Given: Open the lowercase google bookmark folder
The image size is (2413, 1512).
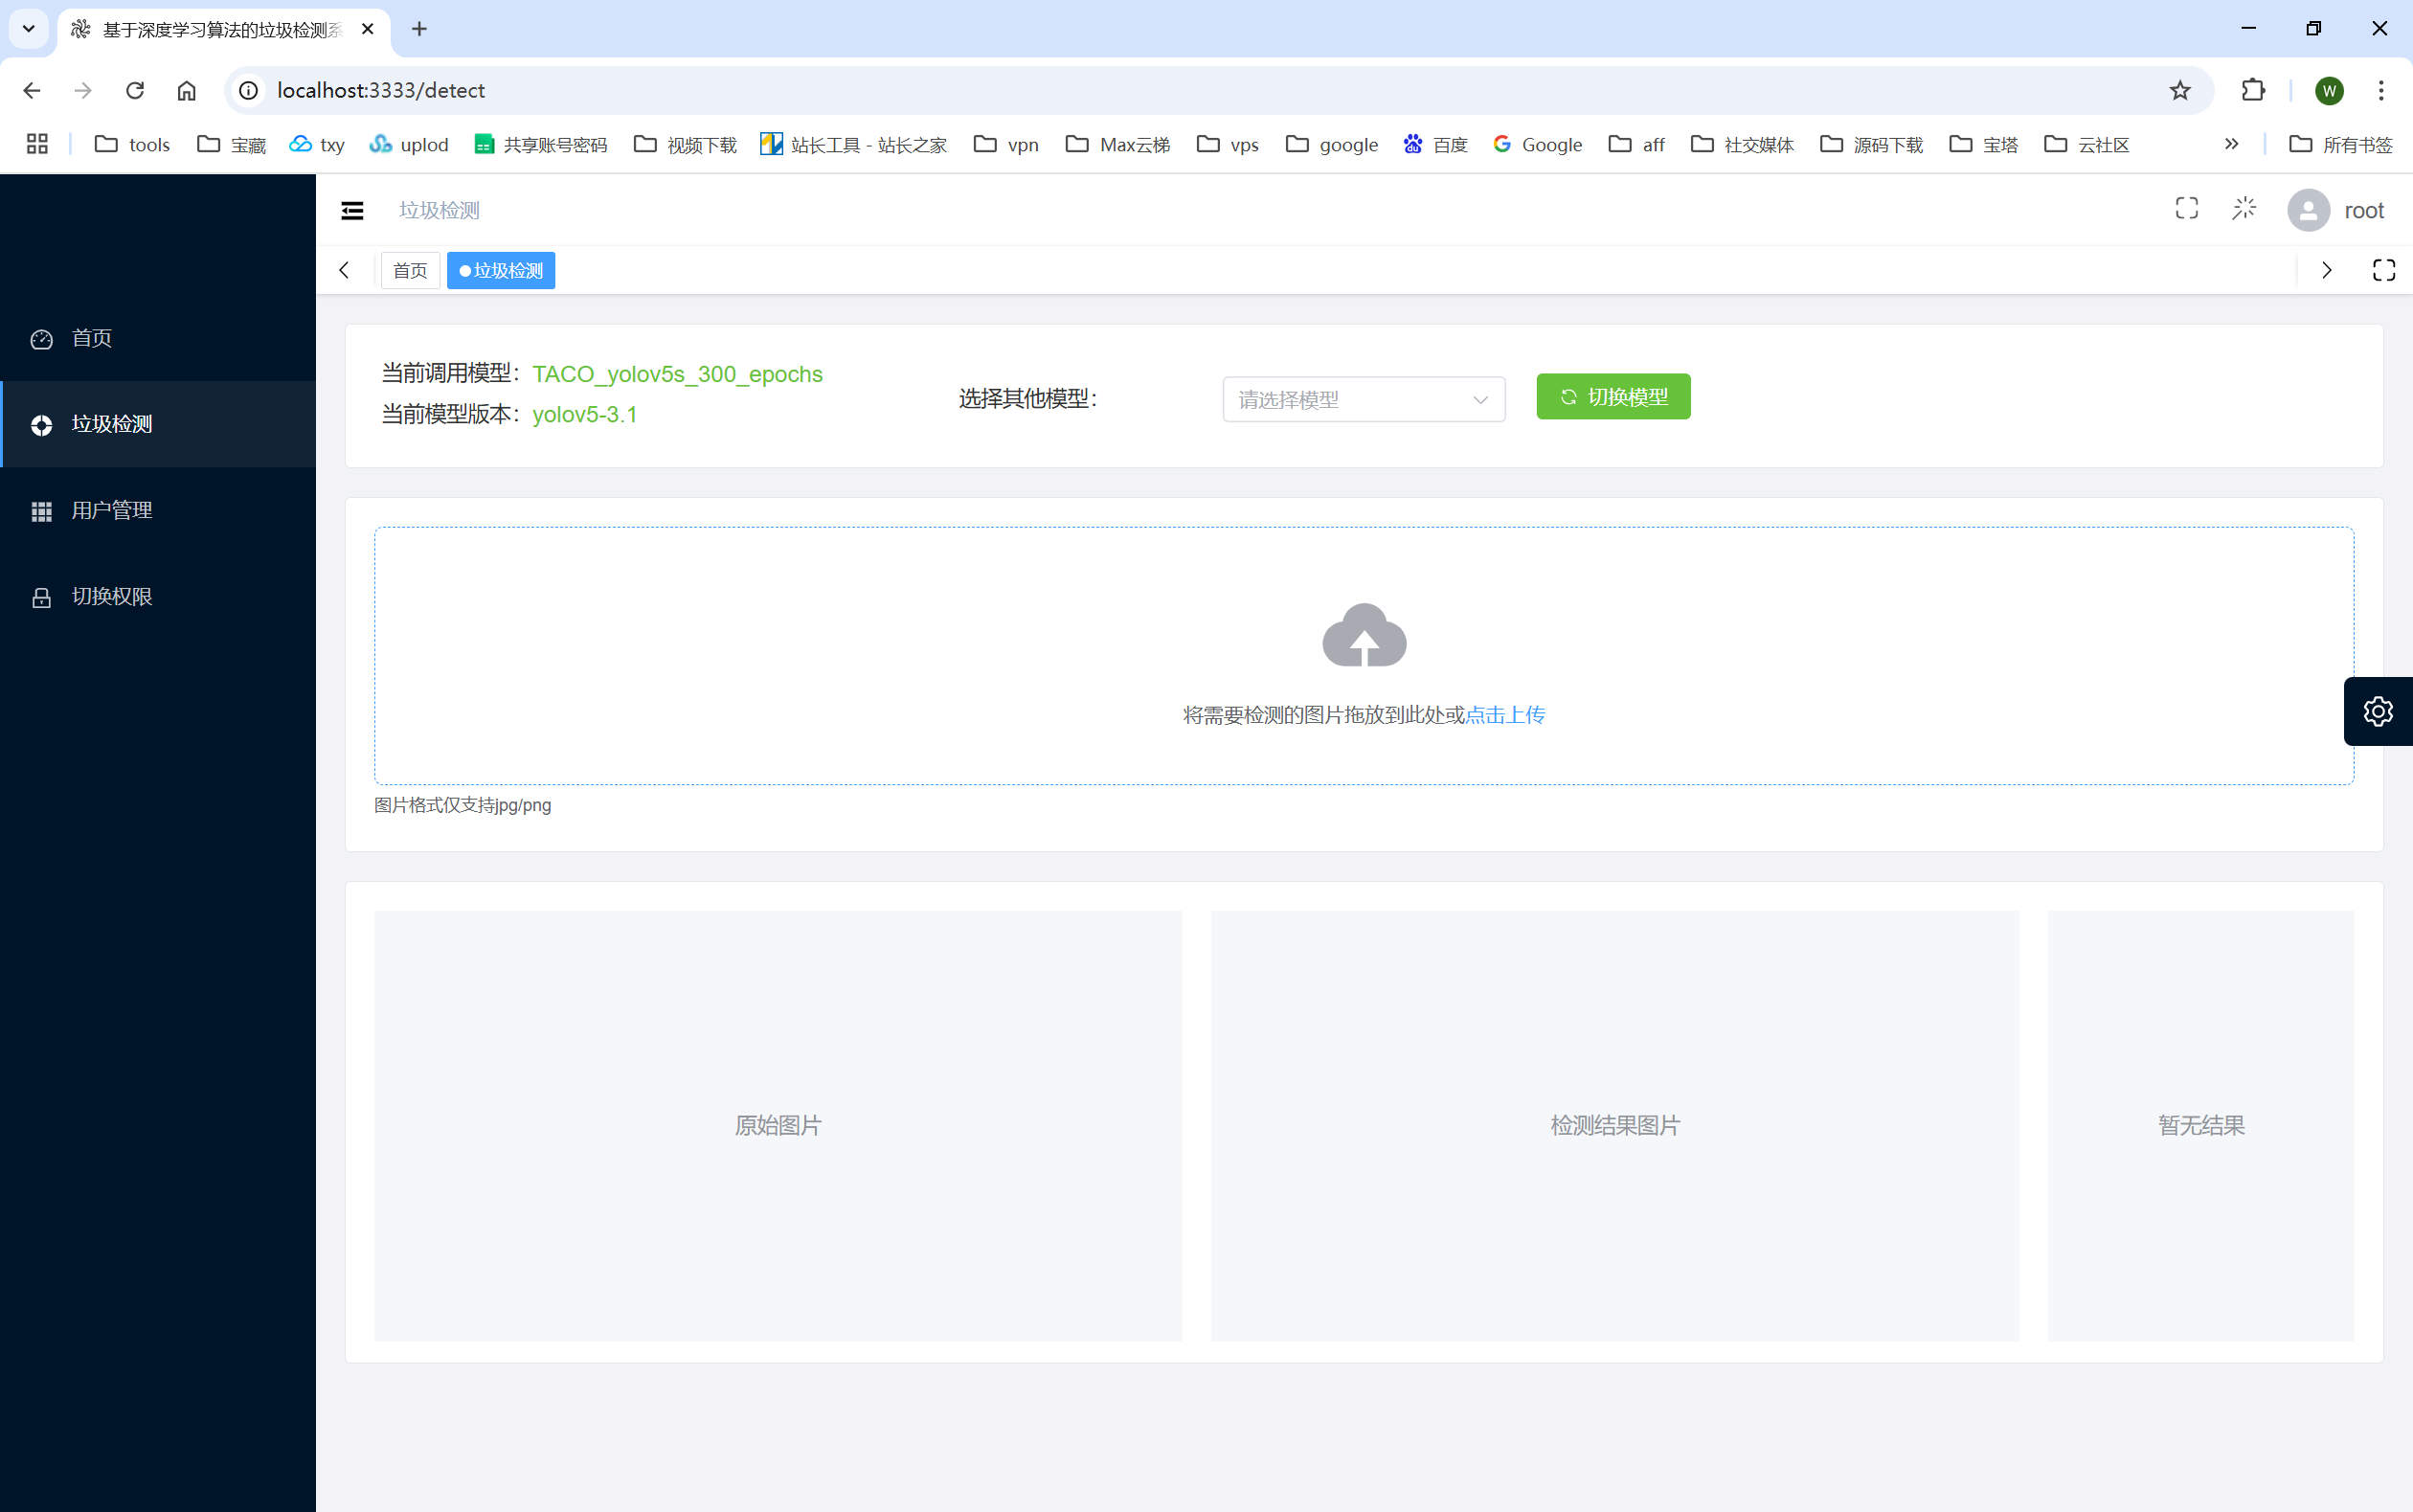Looking at the screenshot, I should (1331, 144).
